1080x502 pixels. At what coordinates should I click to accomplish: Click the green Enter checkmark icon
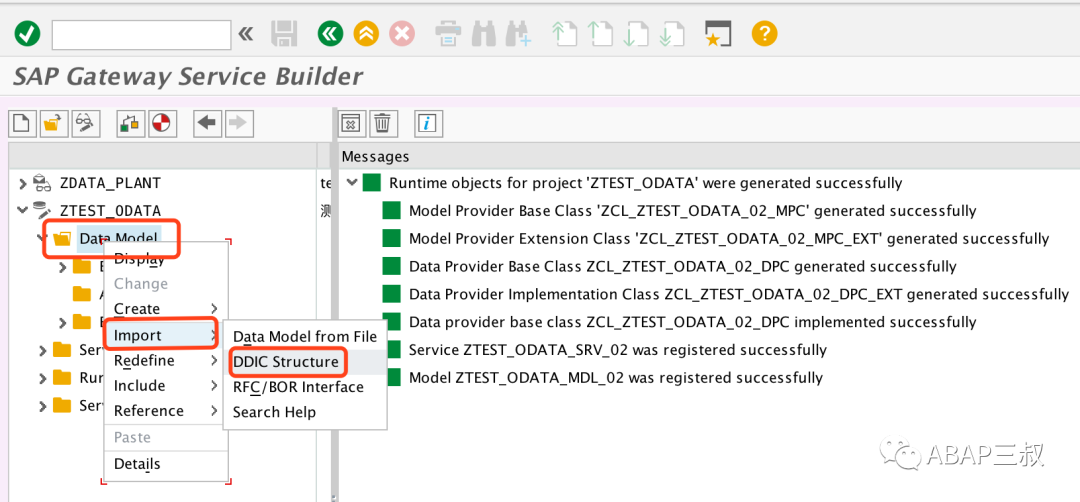pyautogui.click(x=27, y=33)
